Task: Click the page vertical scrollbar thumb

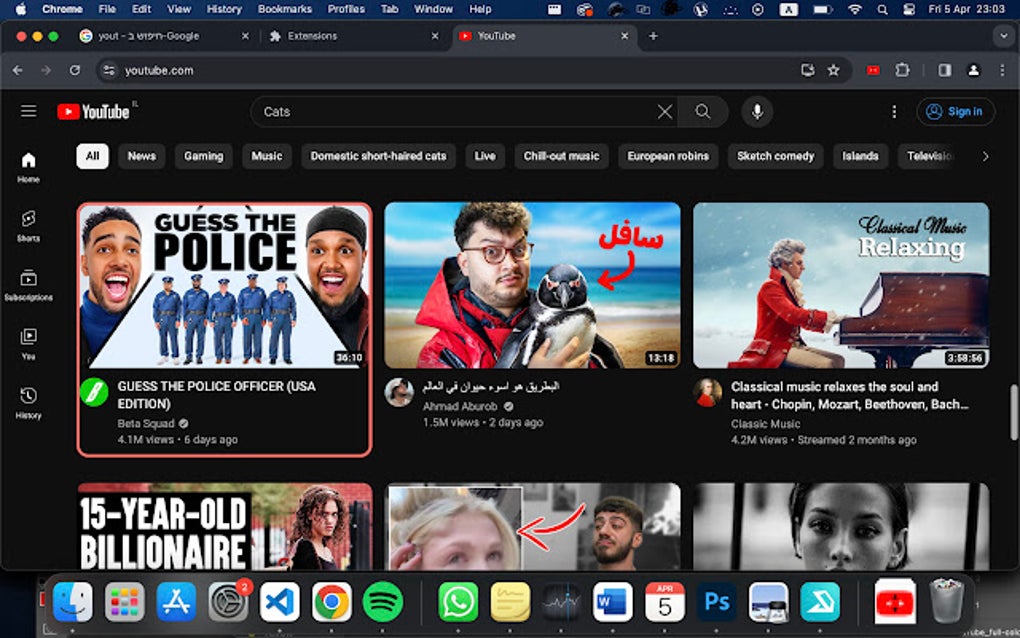Action: coord(1013,412)
